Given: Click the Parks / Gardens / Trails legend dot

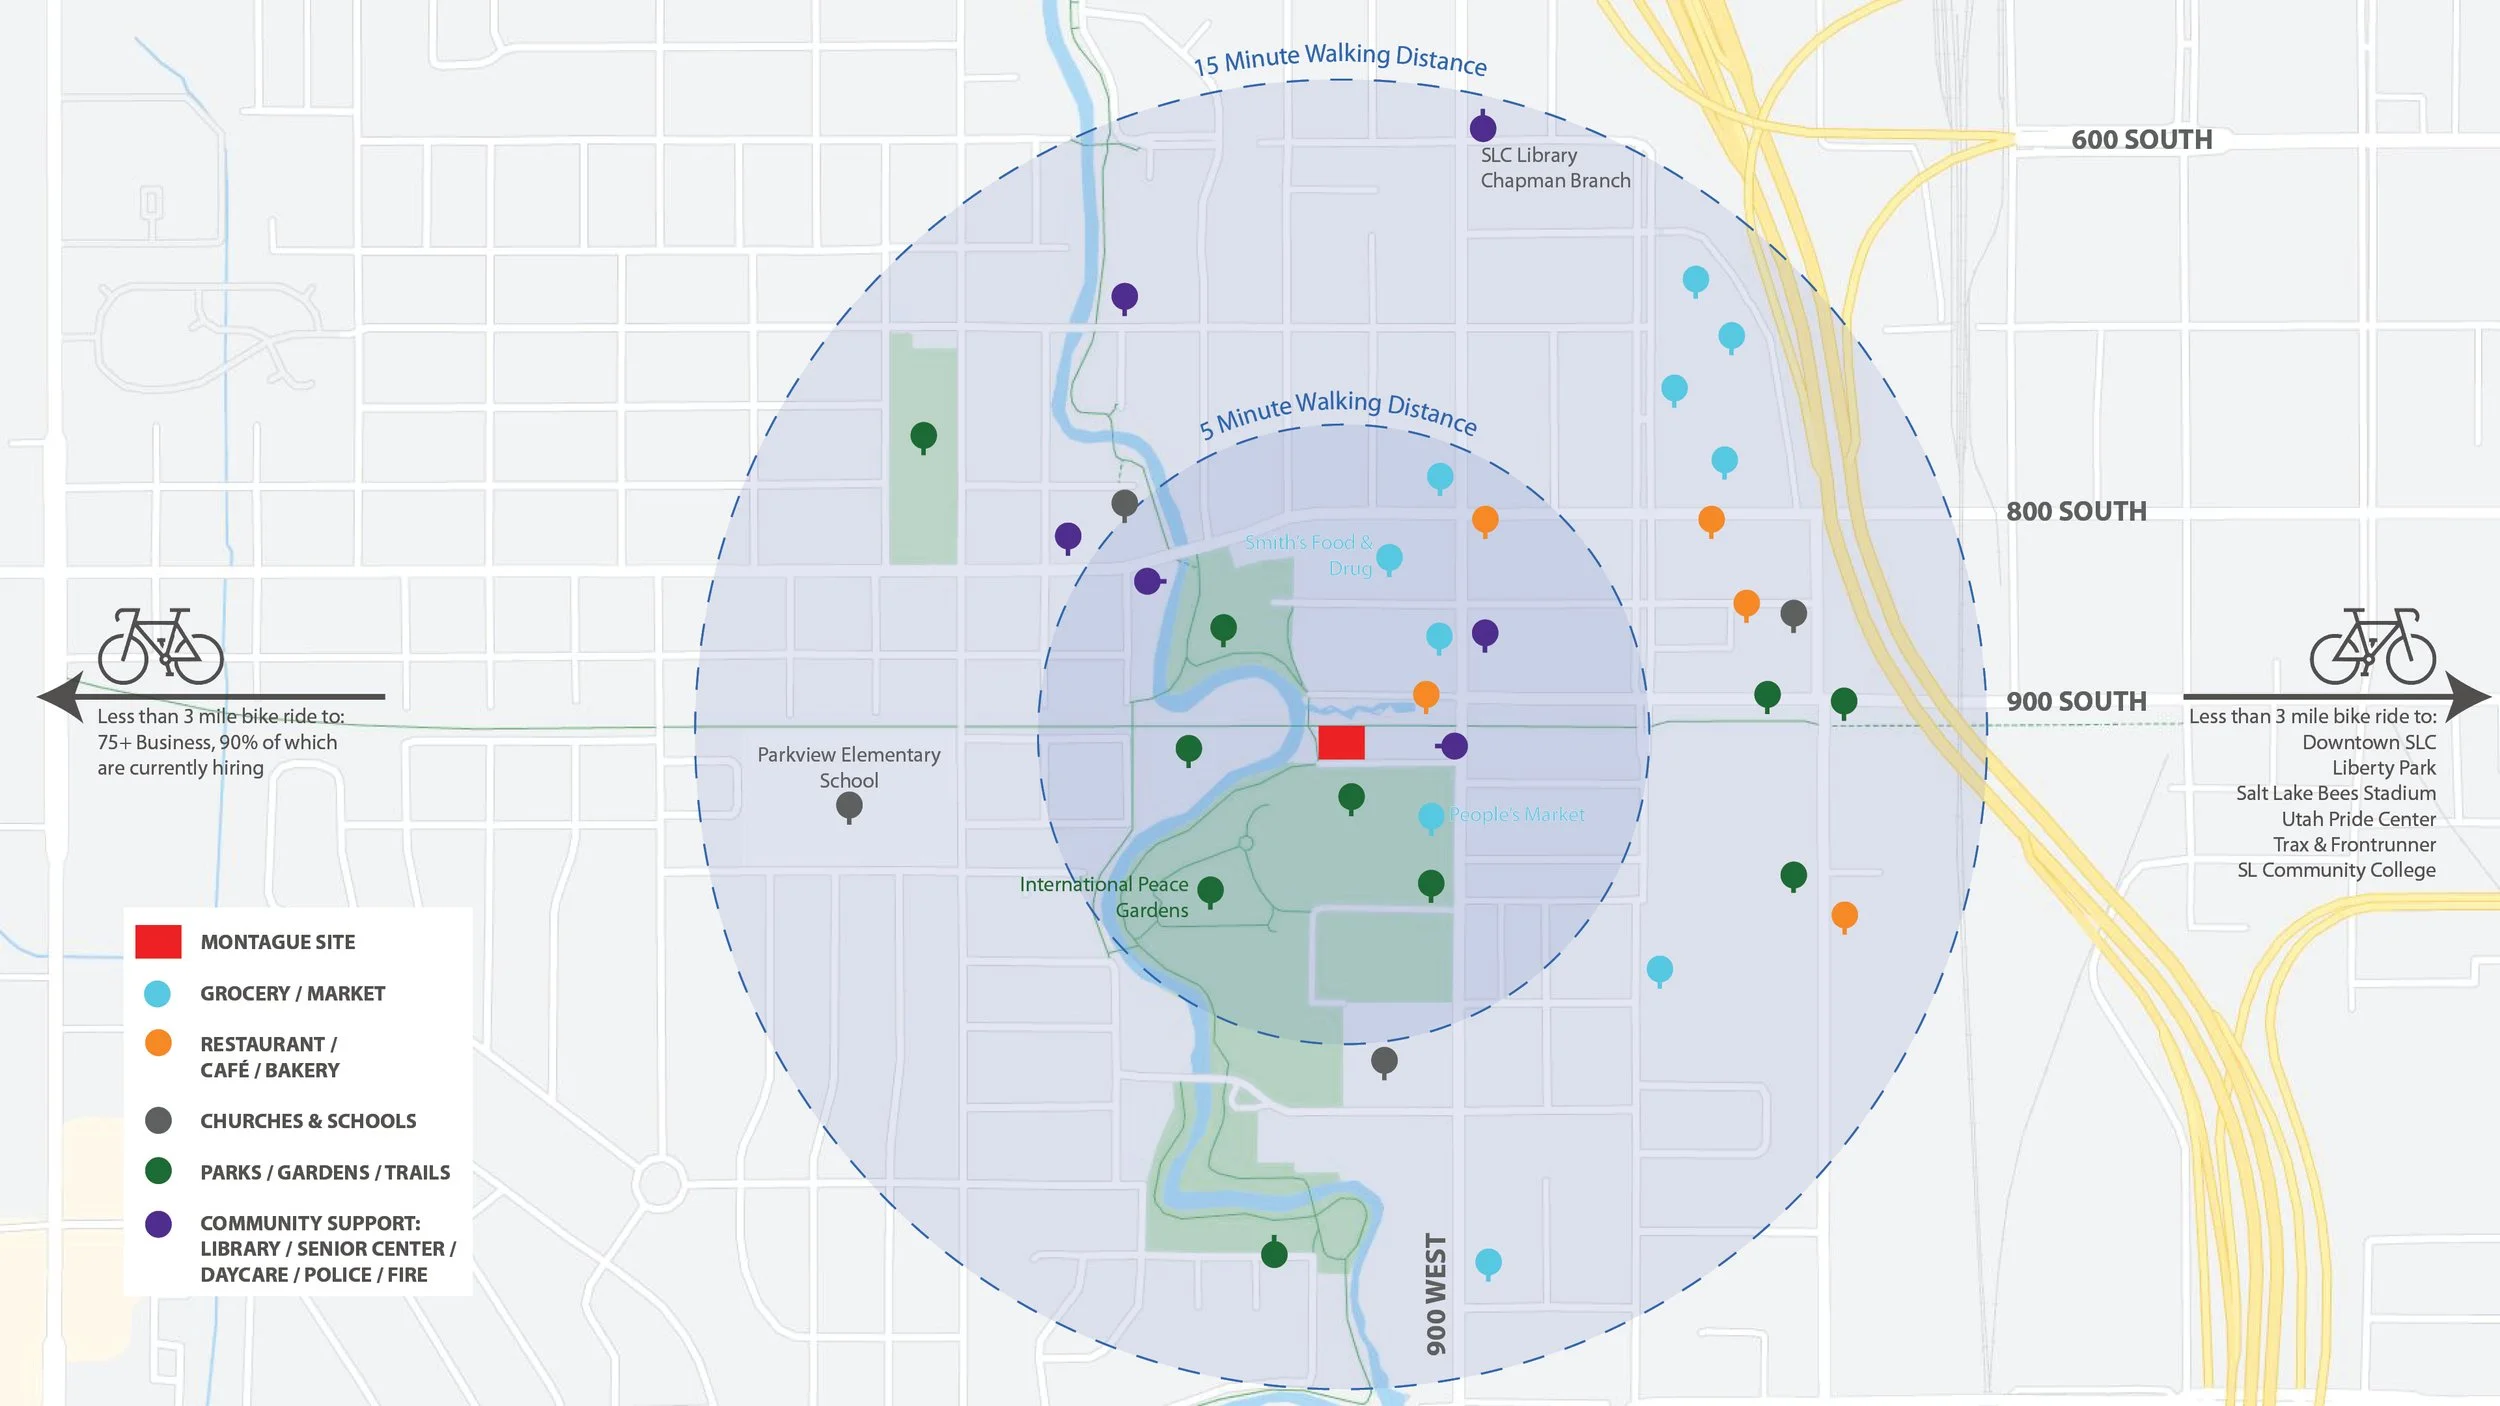Looking at the screenshot, I should [158, 1171].
